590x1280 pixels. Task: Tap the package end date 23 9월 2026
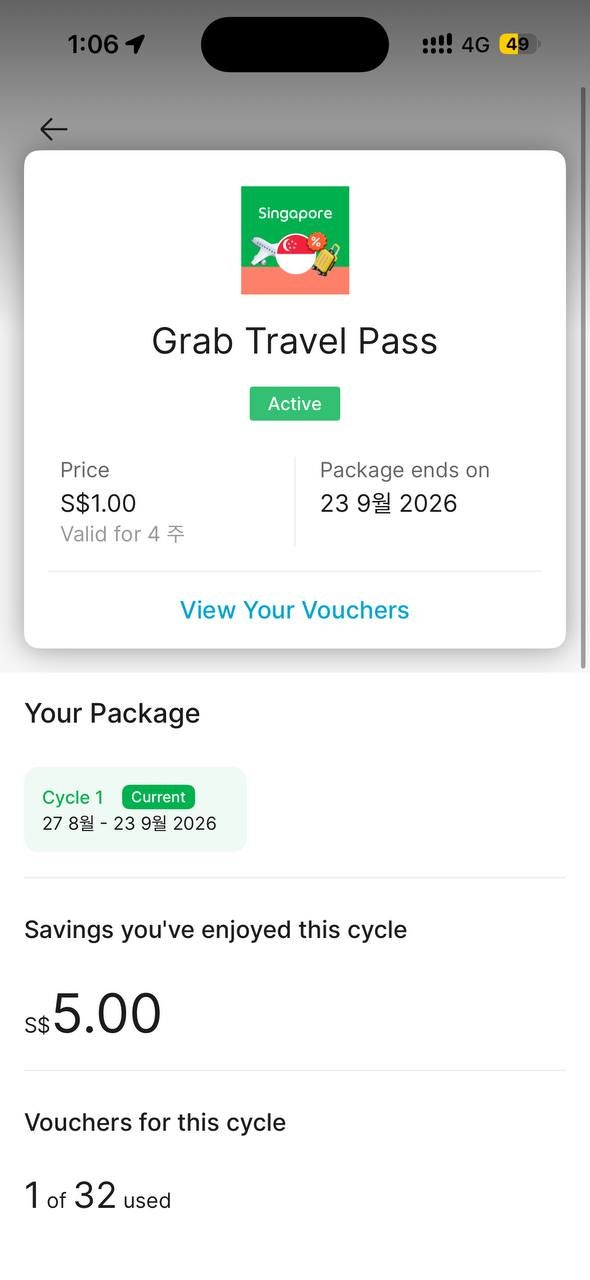click(389, 503)
